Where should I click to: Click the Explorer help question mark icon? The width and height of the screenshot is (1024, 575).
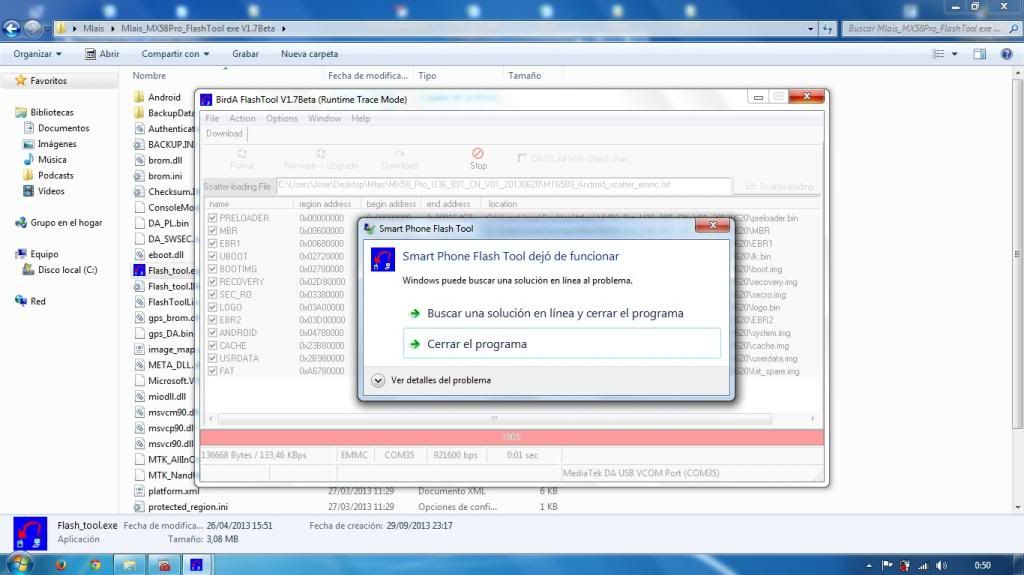point(1007,54)
